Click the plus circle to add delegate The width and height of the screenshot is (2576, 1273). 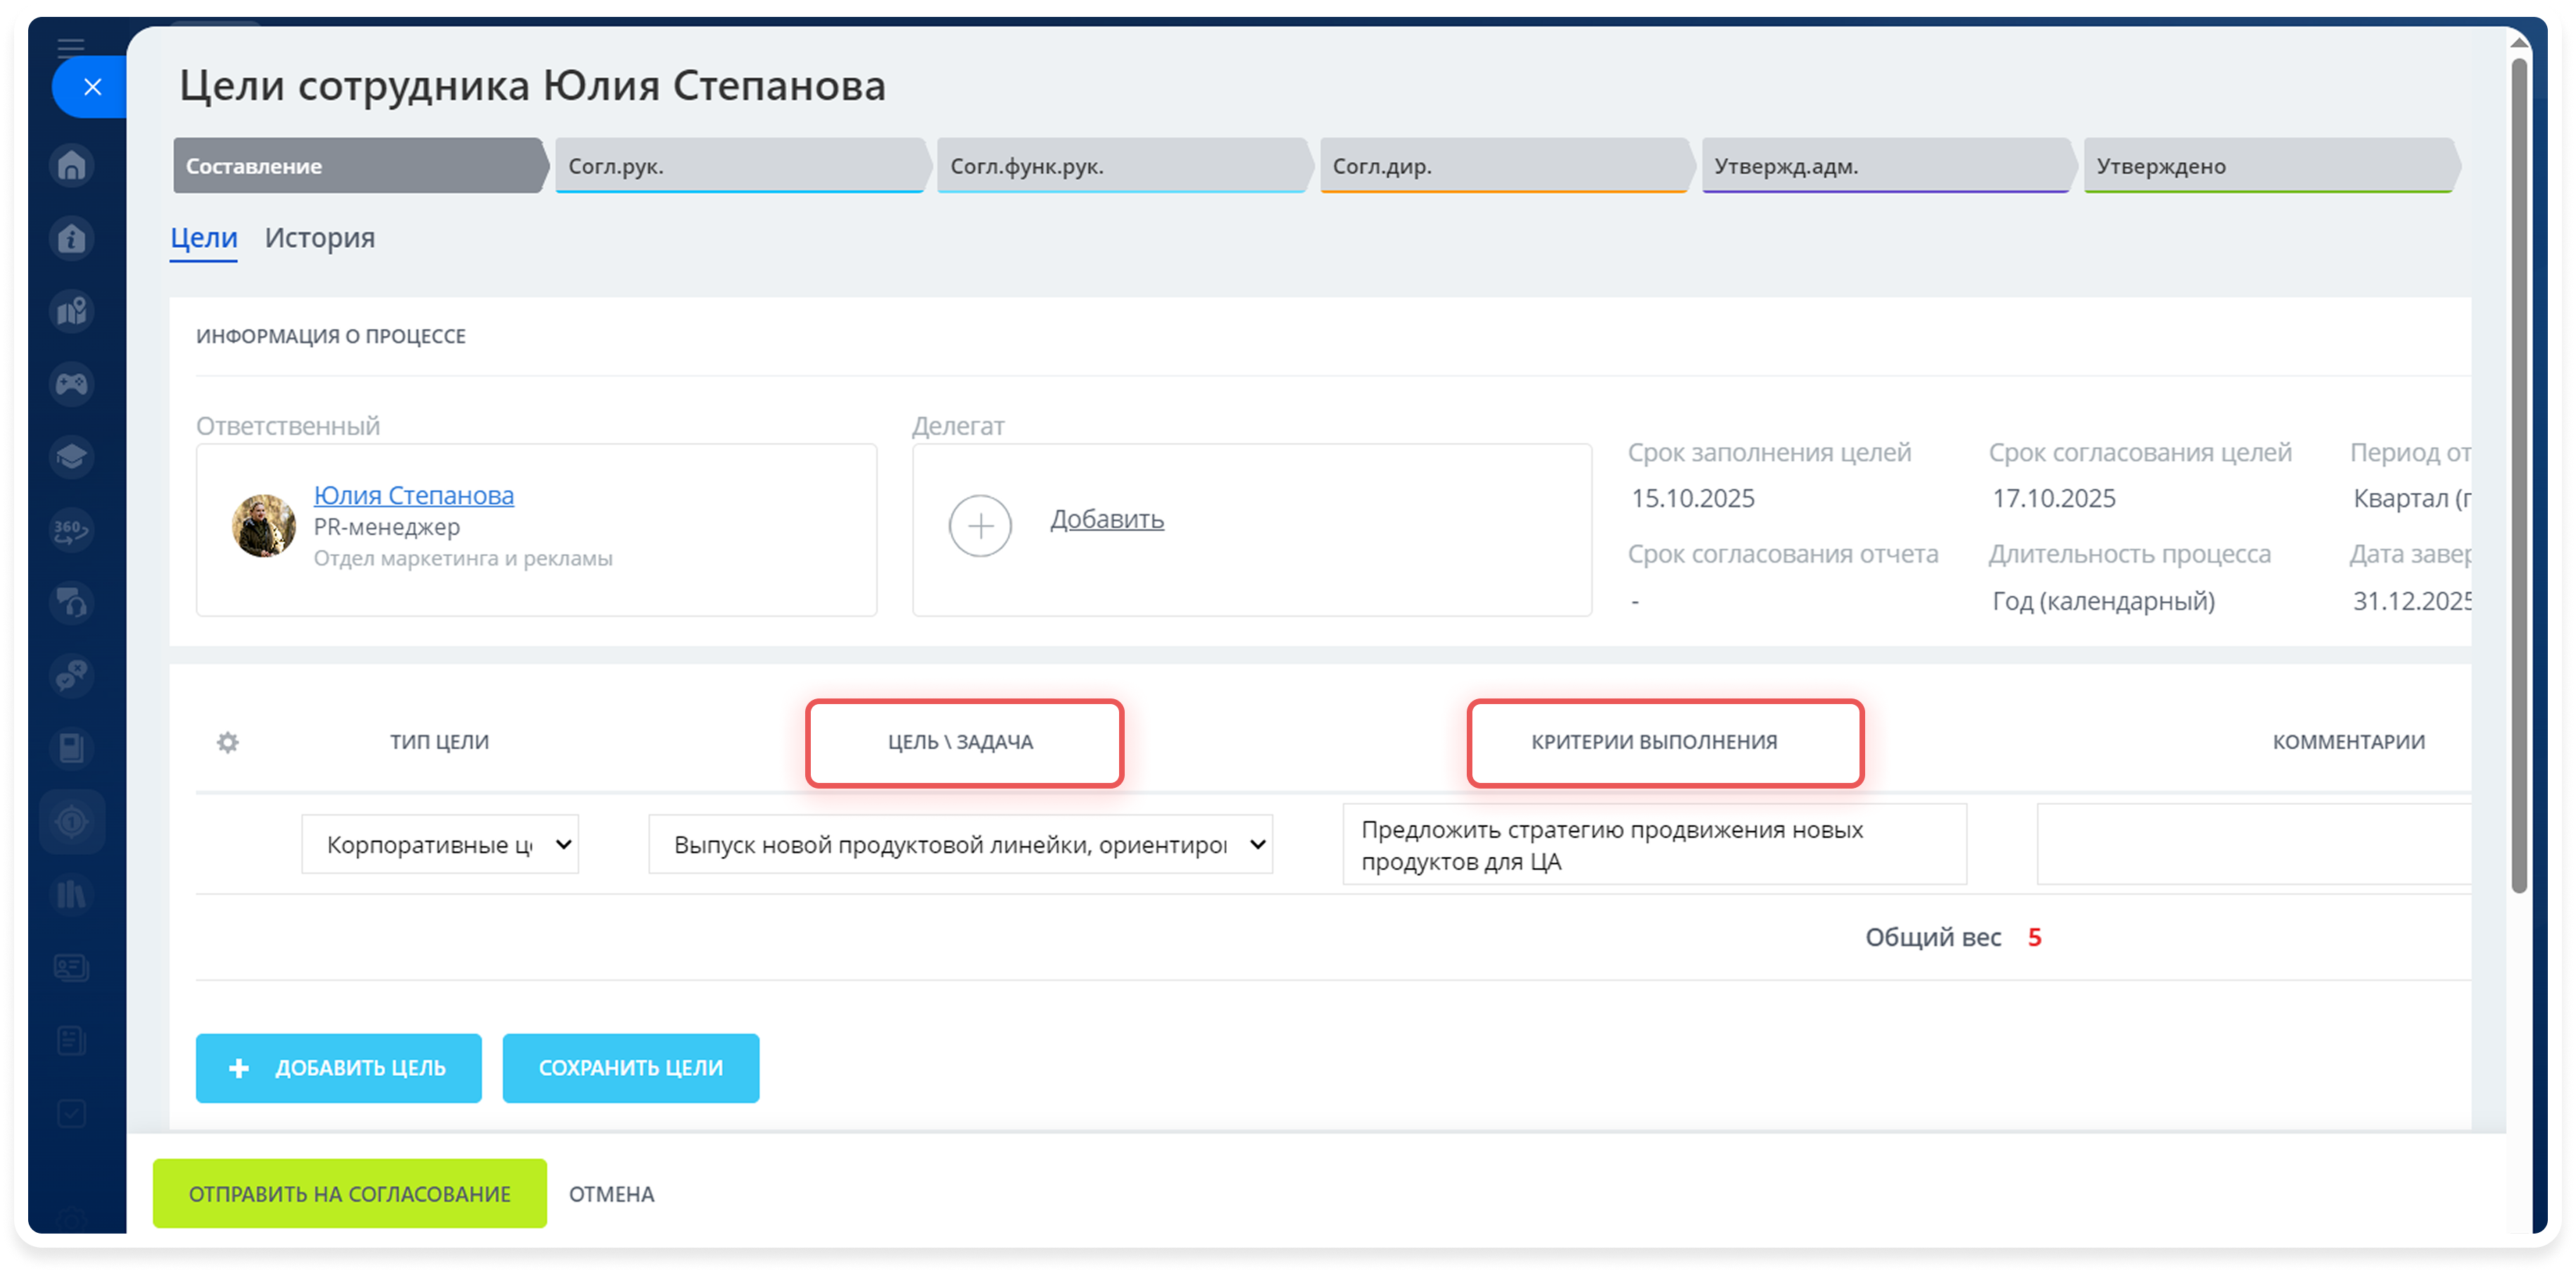coord(980,526)
